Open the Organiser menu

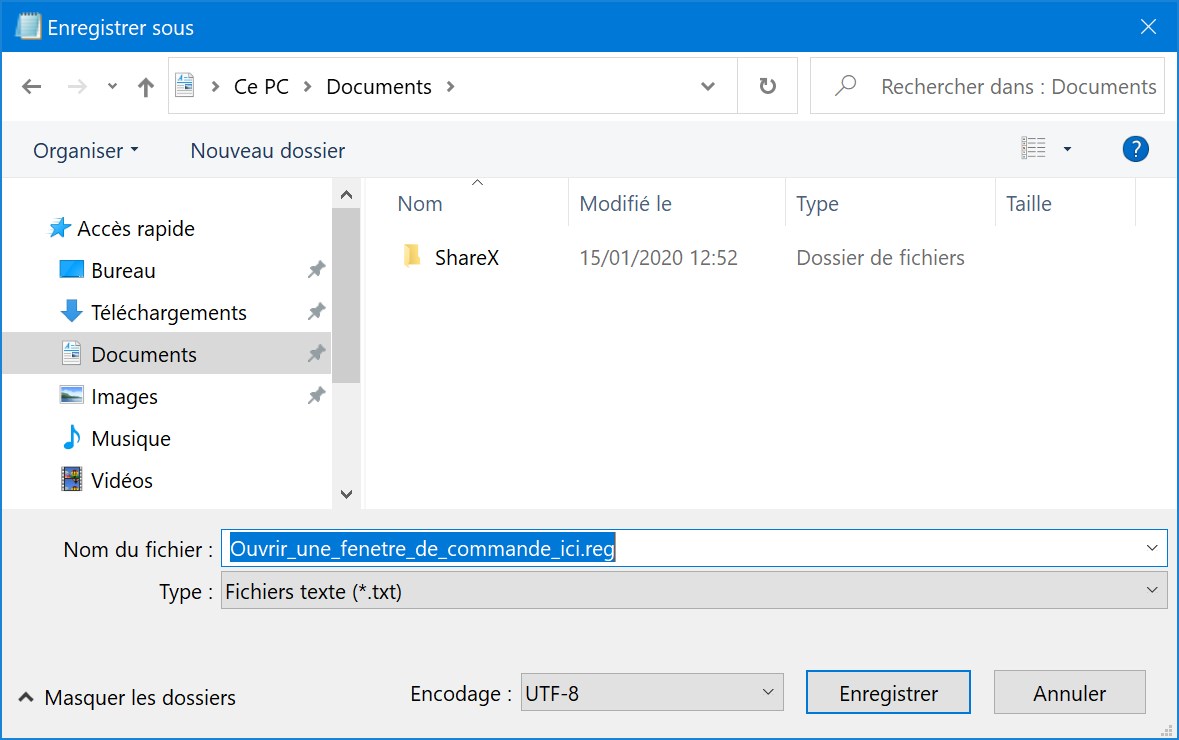[x=85, y=150]
